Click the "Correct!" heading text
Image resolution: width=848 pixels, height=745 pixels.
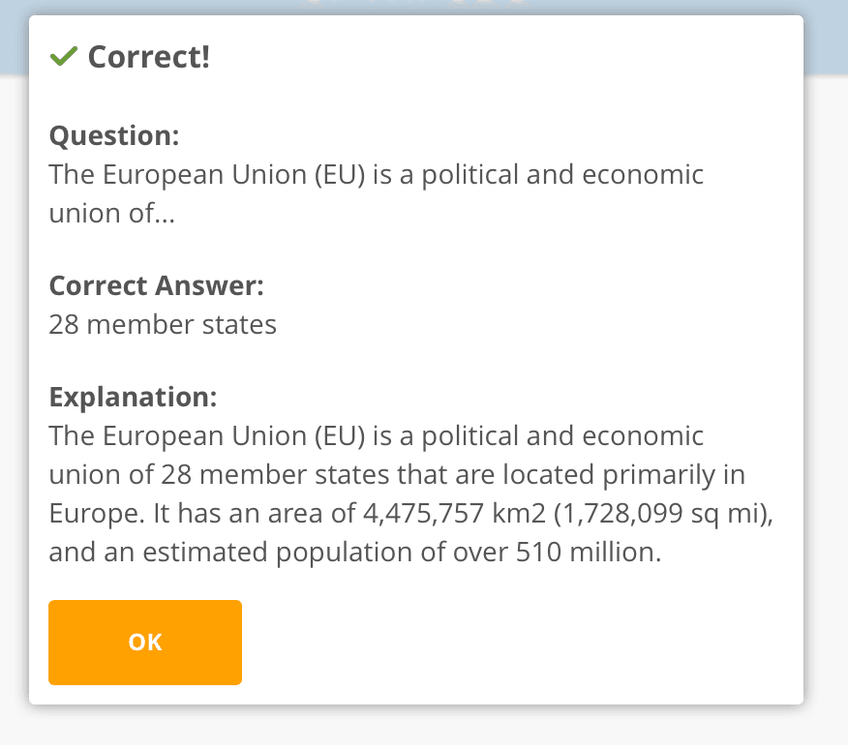(149, 57)
